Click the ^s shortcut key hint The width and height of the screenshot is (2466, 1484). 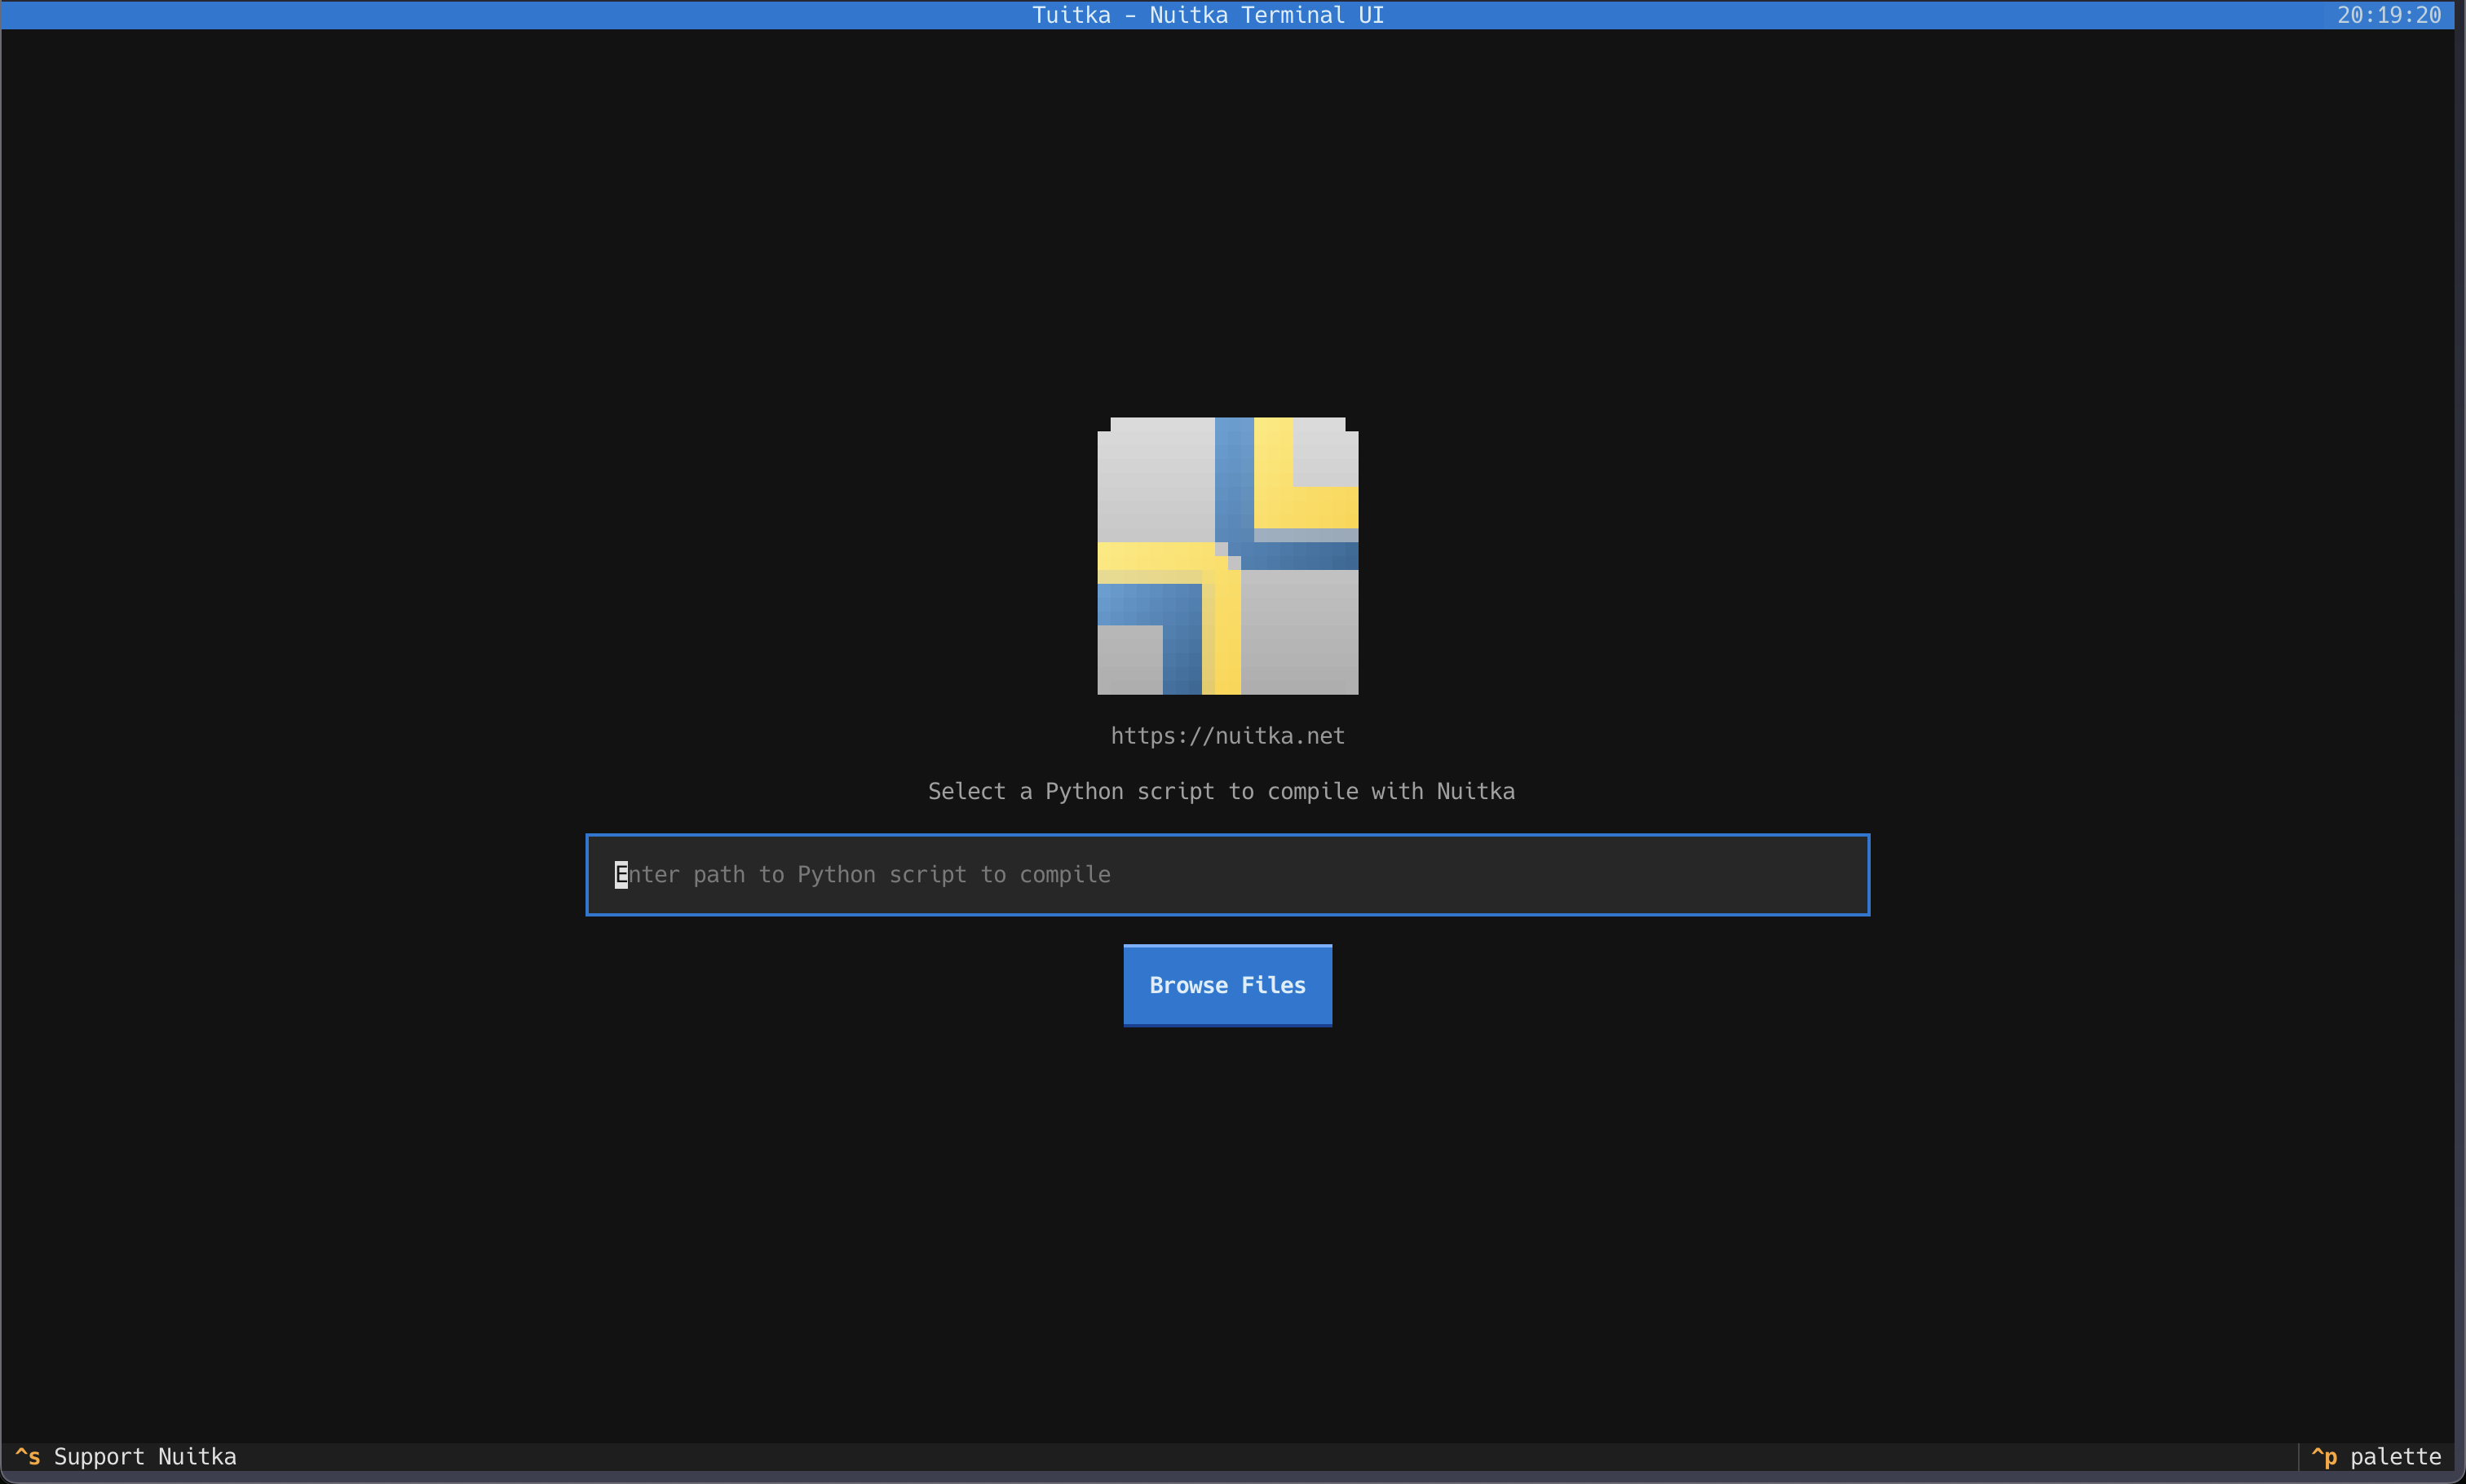click(28, 1456)
